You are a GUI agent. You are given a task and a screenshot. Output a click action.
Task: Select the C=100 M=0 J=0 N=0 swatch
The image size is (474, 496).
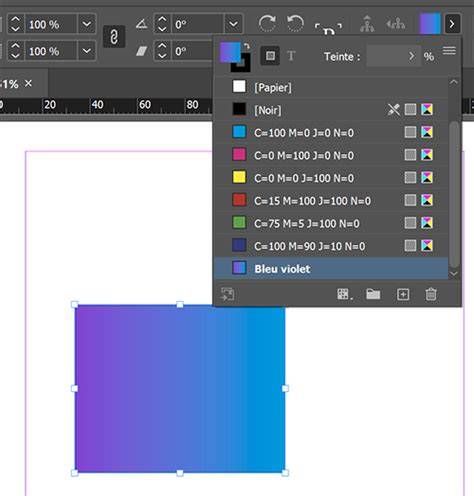(x=331, y=133)
